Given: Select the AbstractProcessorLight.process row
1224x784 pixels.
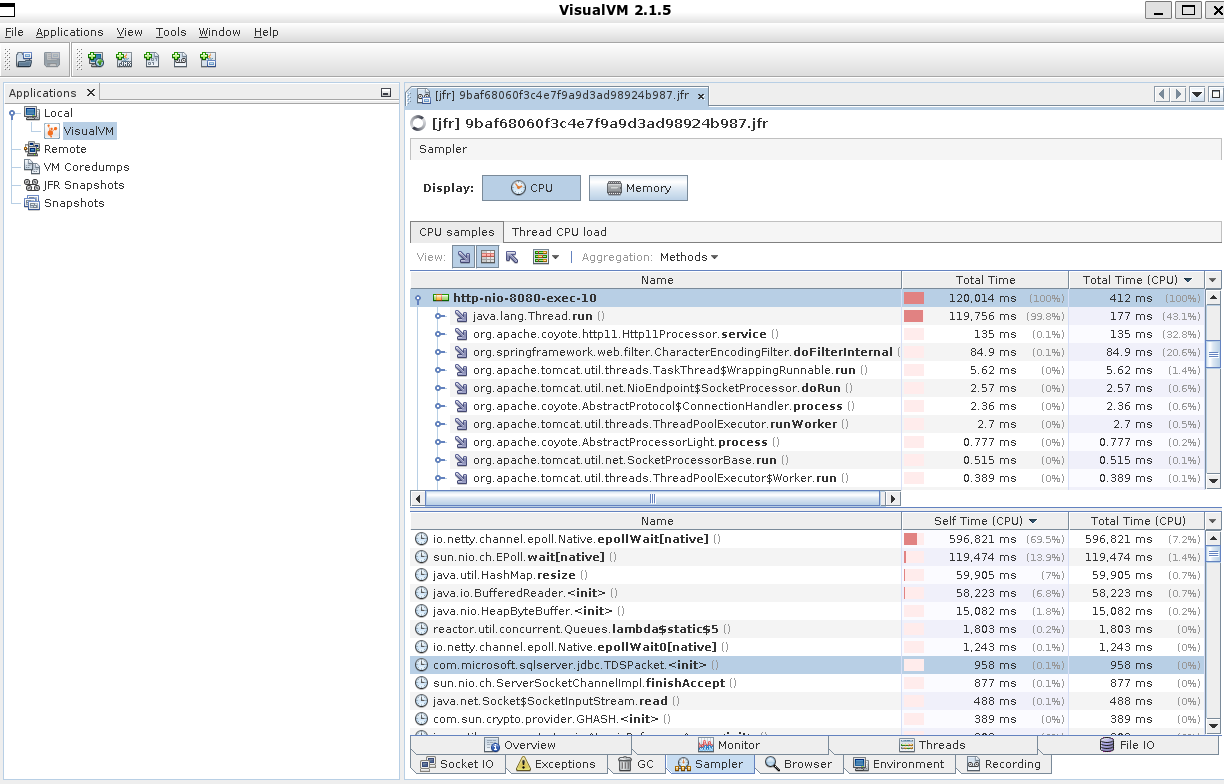Looking at the screenshot, I should pos(808,442).
